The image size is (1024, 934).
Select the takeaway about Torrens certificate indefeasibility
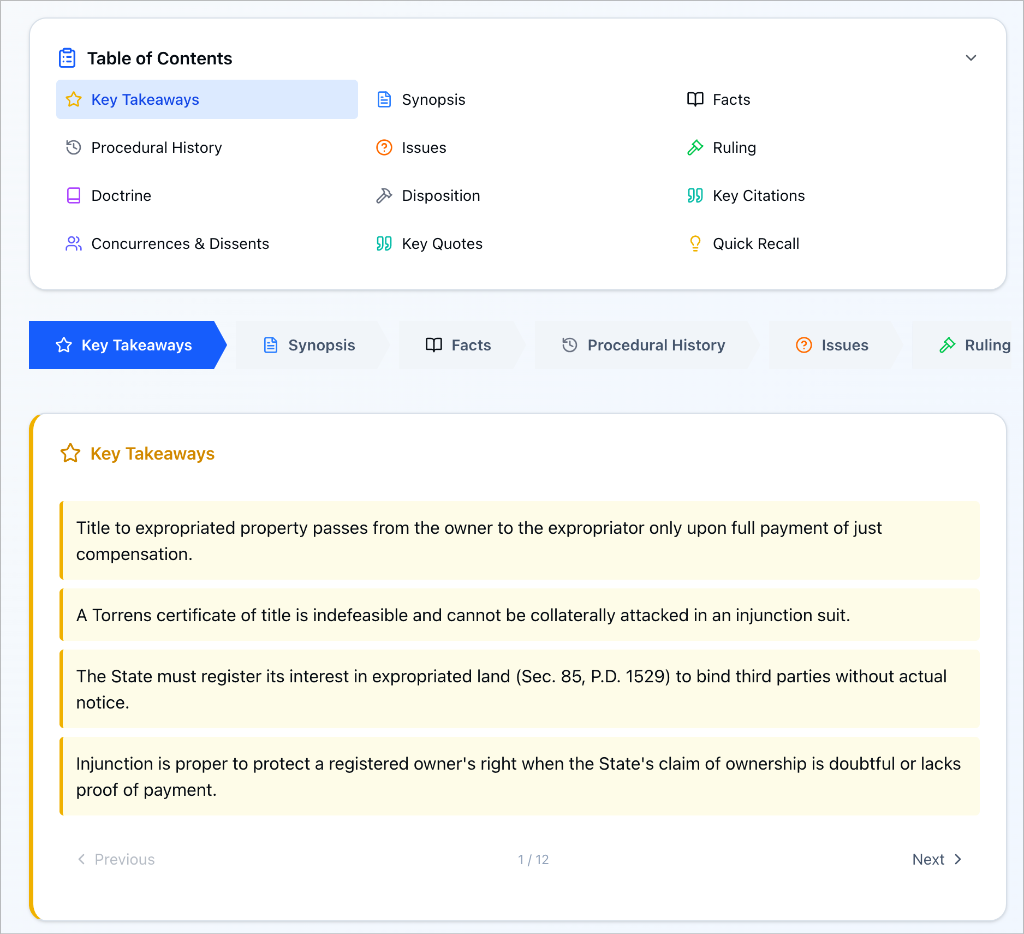[x=520, y=615]
